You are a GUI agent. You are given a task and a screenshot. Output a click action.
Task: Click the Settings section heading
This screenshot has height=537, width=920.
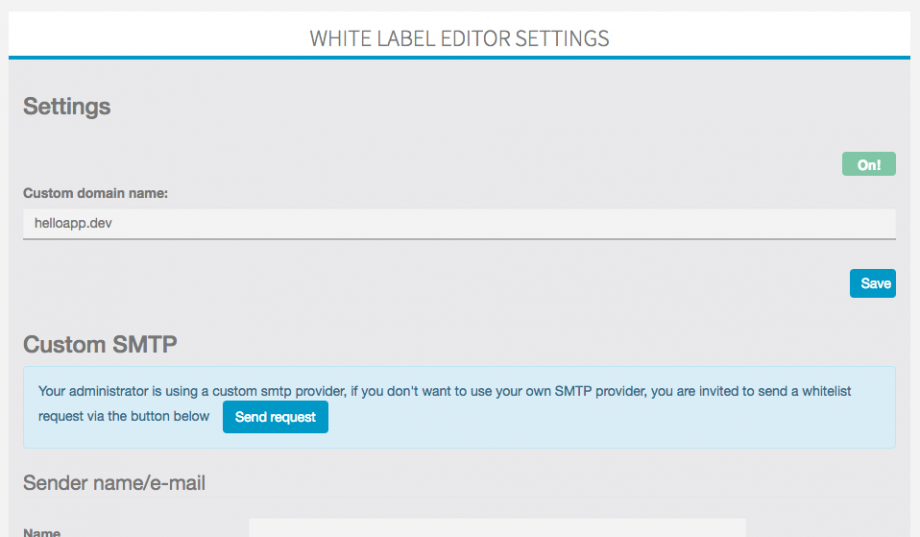click(67, 106)
